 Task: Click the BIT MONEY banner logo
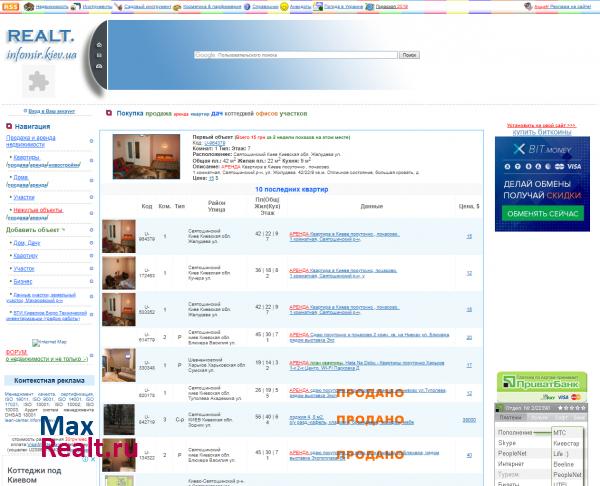coord(542,149)
